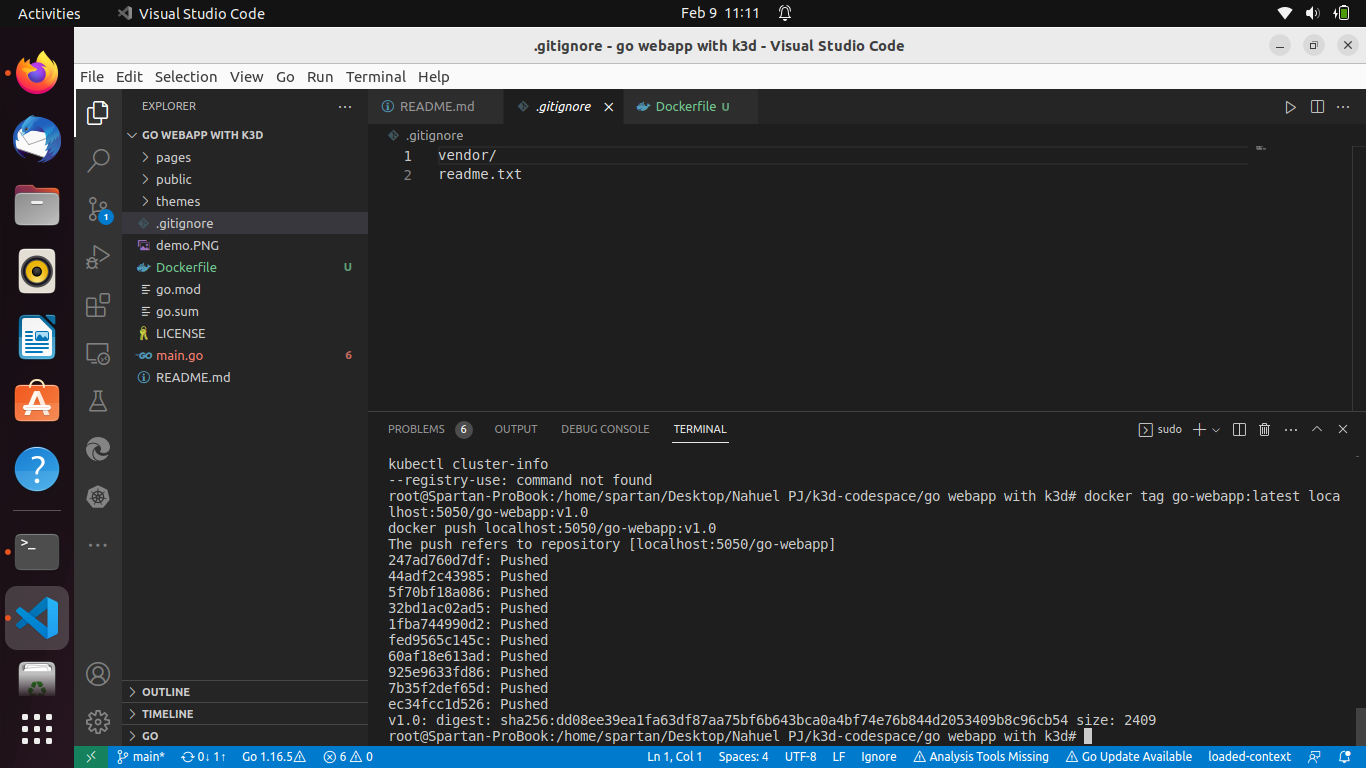The image size is (1366, 768).
Task: Open demo.PNG in the explorer
Action: [x=245, y=245]
